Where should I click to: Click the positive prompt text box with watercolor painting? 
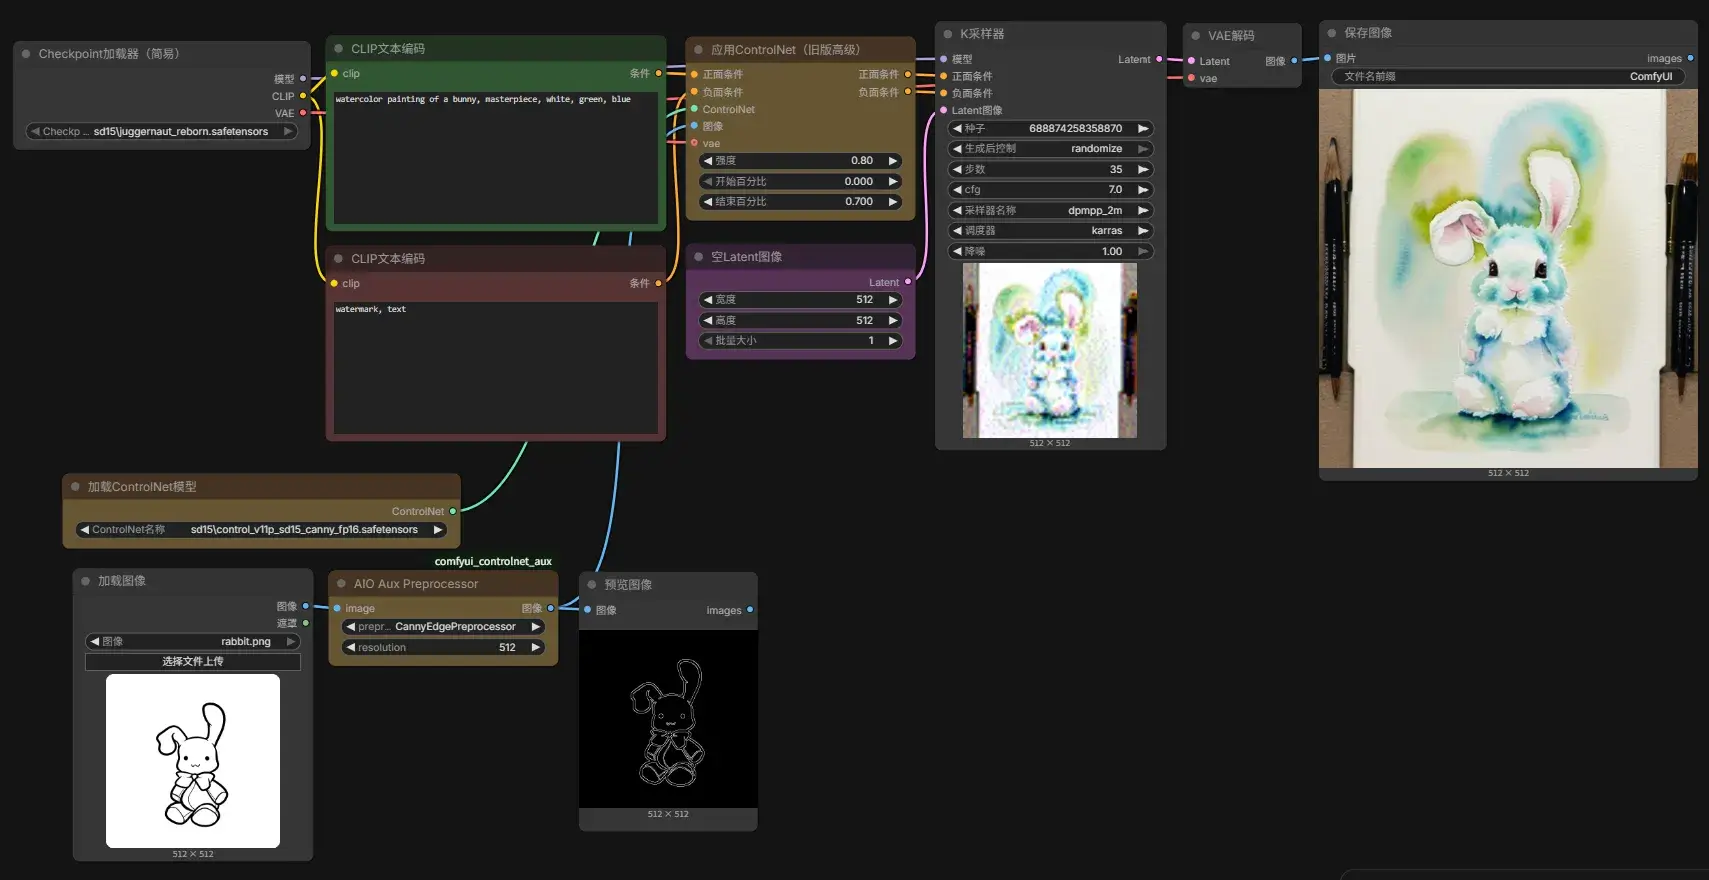(496, 158)
